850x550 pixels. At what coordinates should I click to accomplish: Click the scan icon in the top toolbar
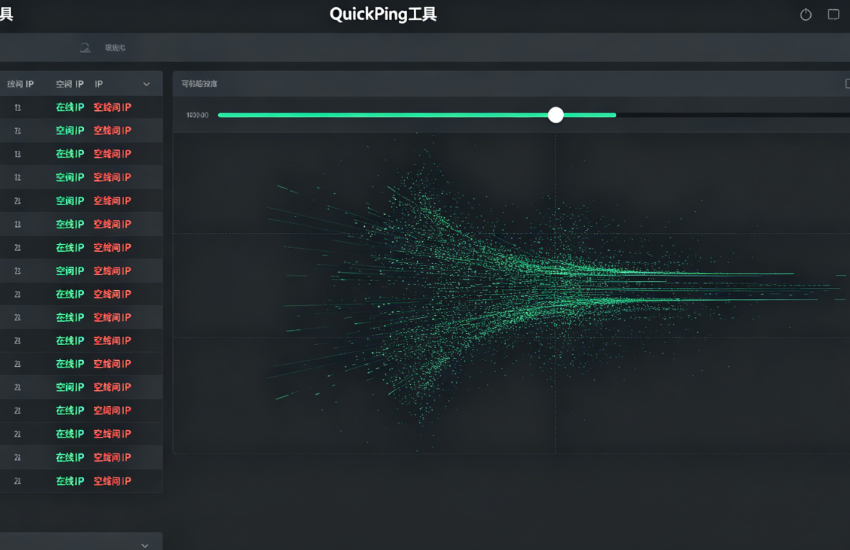coord(86,47)
